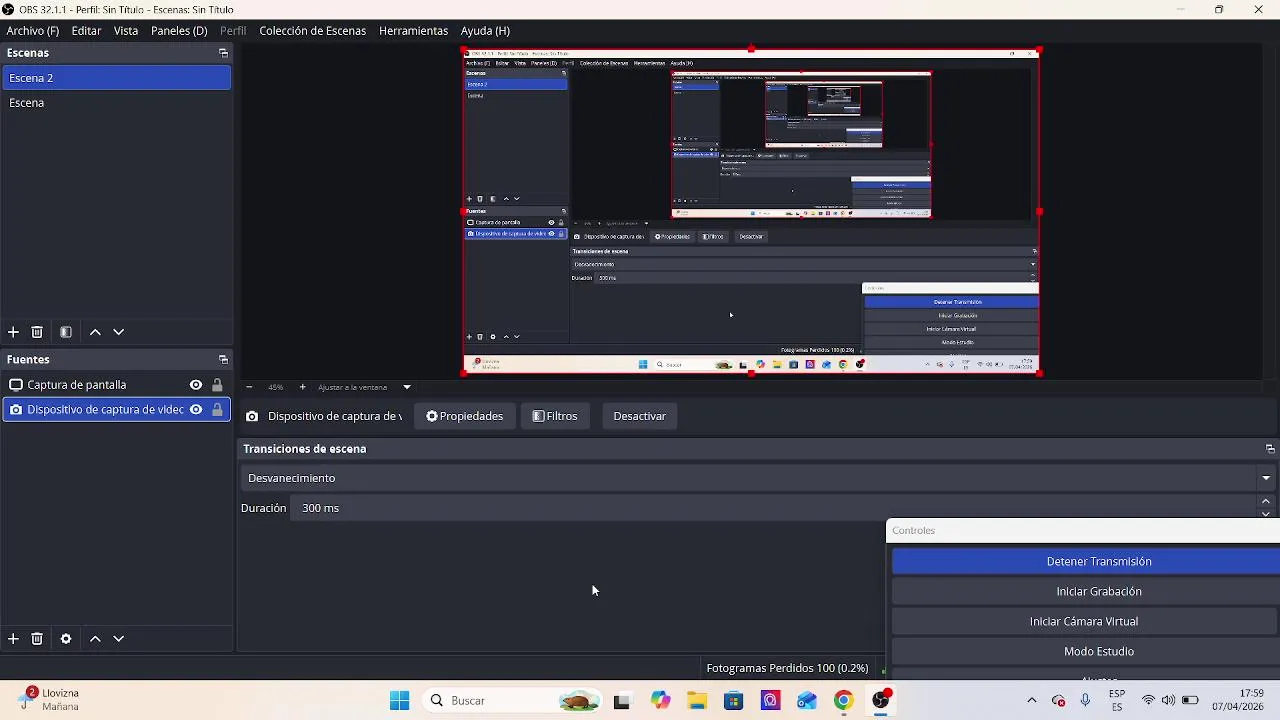Click the monitor icon of Captura de pantalla
1280x720 pixels.
coord(16,385)
